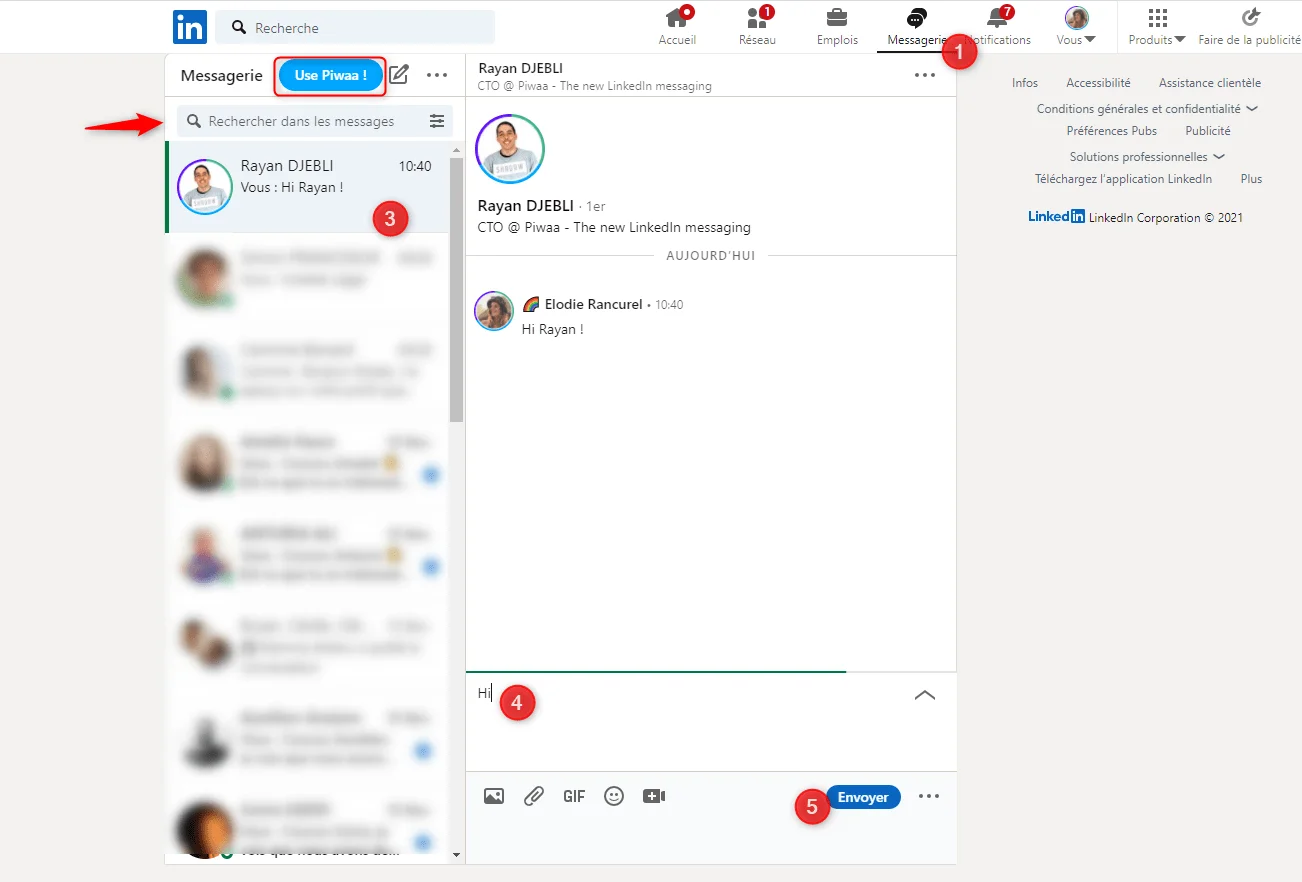Screen dimensions: 1302x882
Task: Open the message filter sliders icon
Action: [437, 121]
